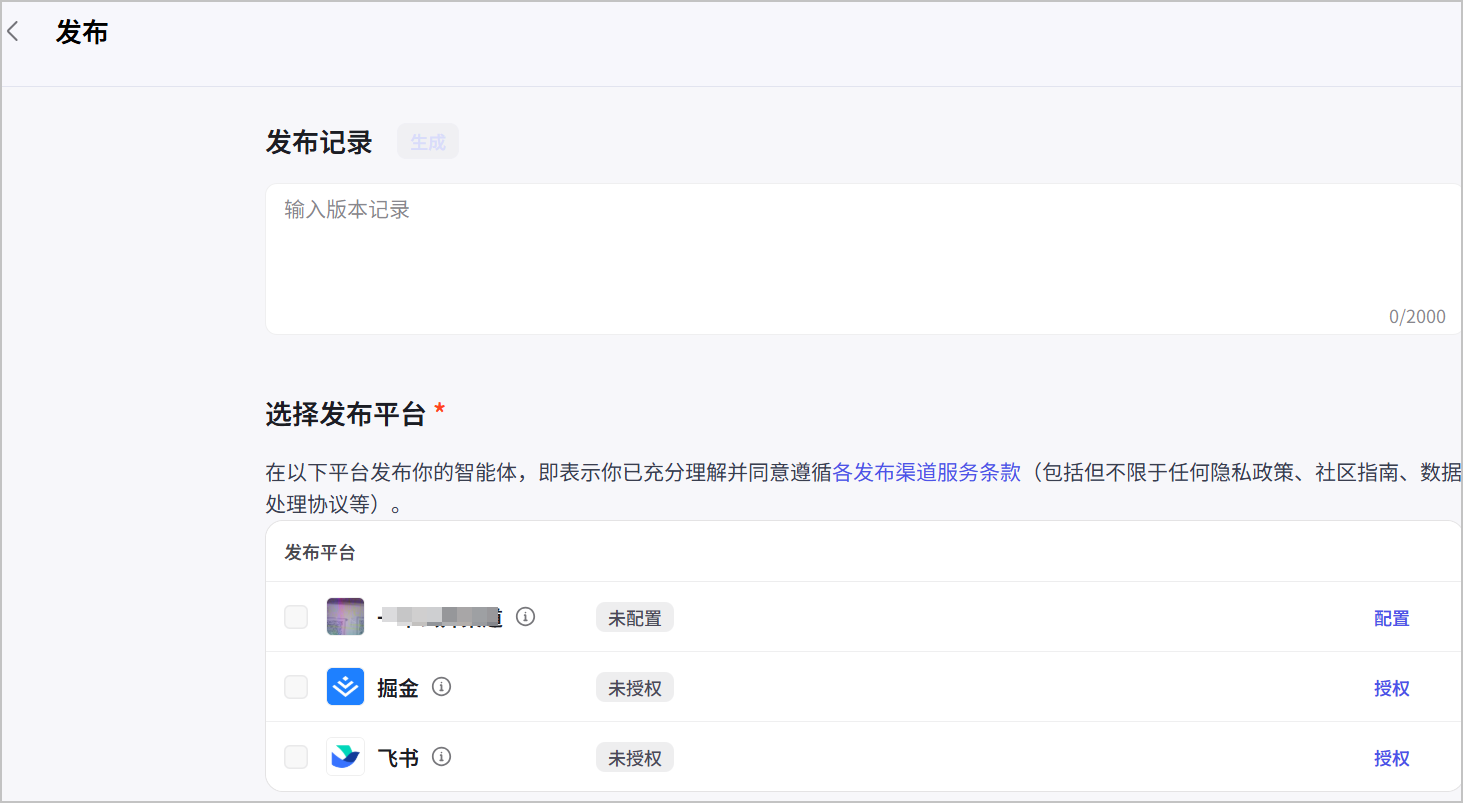Viewport: 1463px width, 803px height.
Task: Open the info icon next to 掘金
Action: [441, 687]
